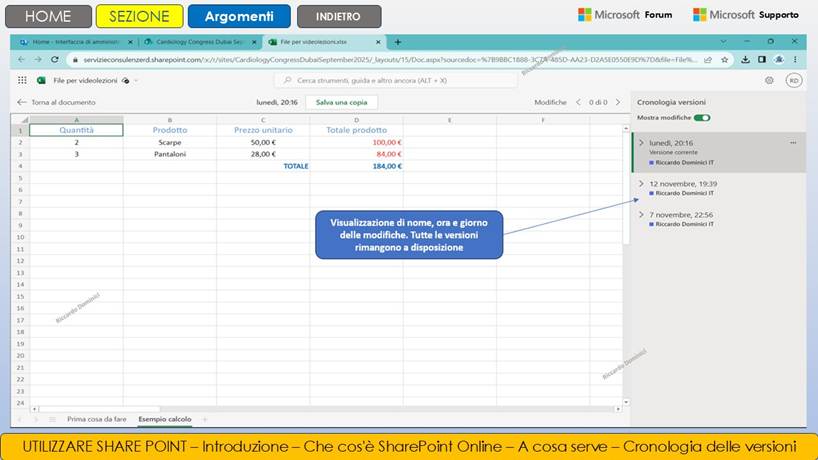818x460 pixels.
Task: Select the TOTALE label cell
Action: click(263, 166)
